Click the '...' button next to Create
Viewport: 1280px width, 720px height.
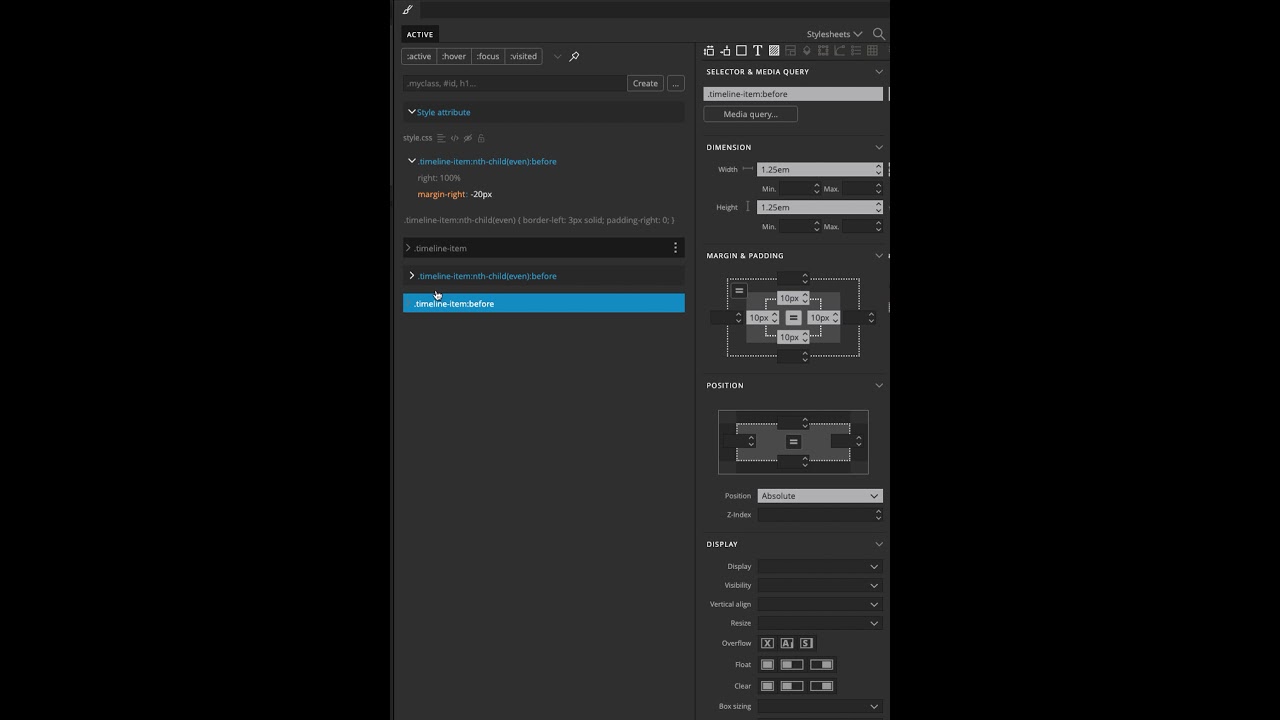676,84
